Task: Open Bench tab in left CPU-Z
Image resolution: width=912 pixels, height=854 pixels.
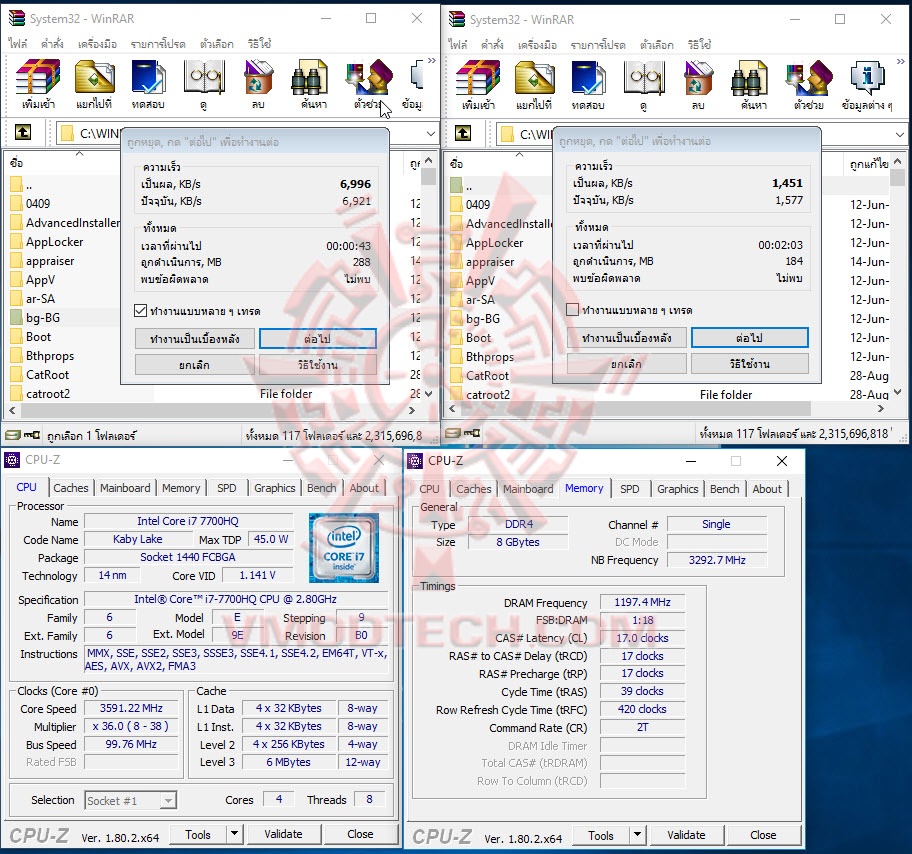Action: (x=322, y=488)
